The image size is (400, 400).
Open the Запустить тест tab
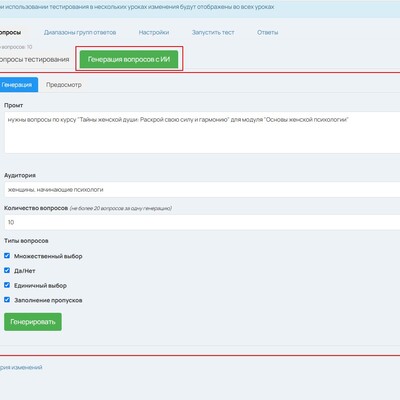tap(213, 32)
